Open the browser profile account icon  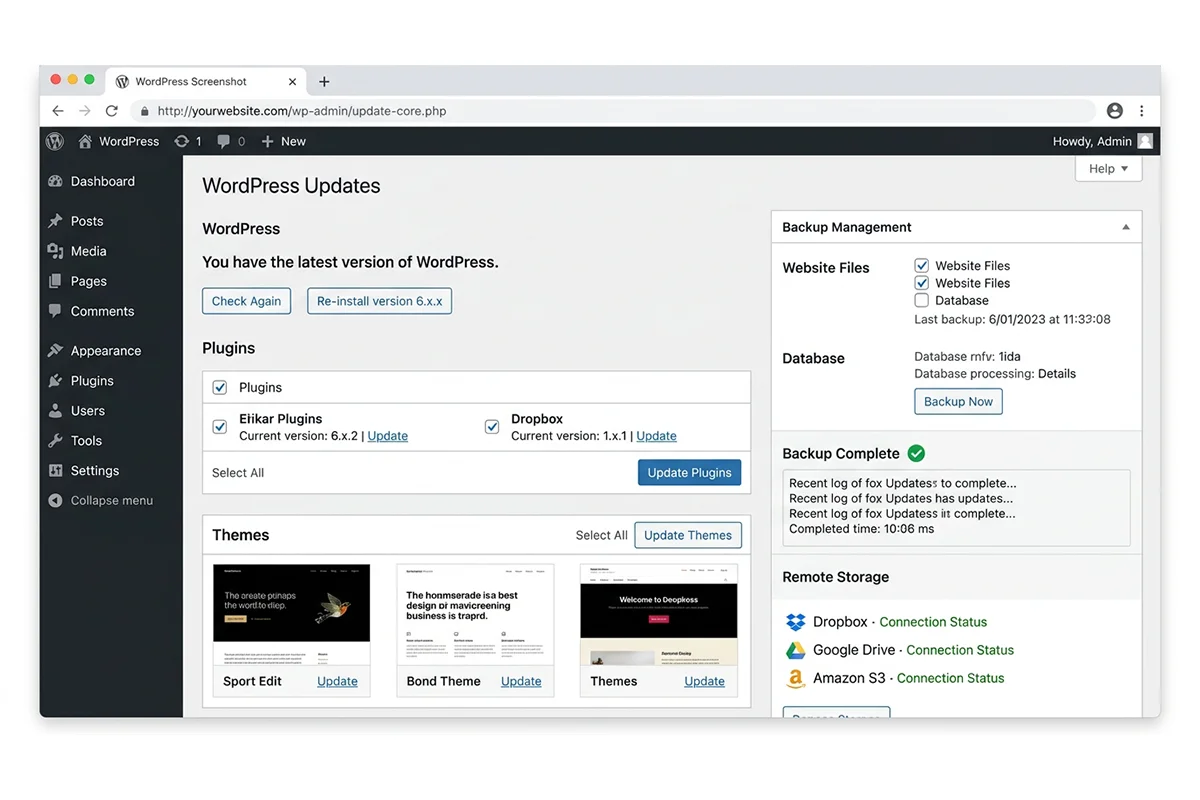1115,111
